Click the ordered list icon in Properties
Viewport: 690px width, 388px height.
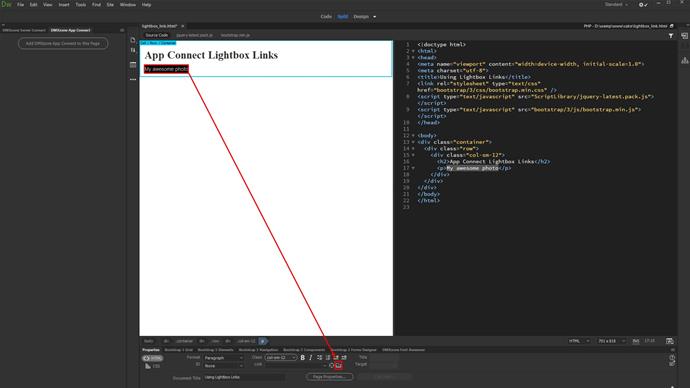click(328, 358)
